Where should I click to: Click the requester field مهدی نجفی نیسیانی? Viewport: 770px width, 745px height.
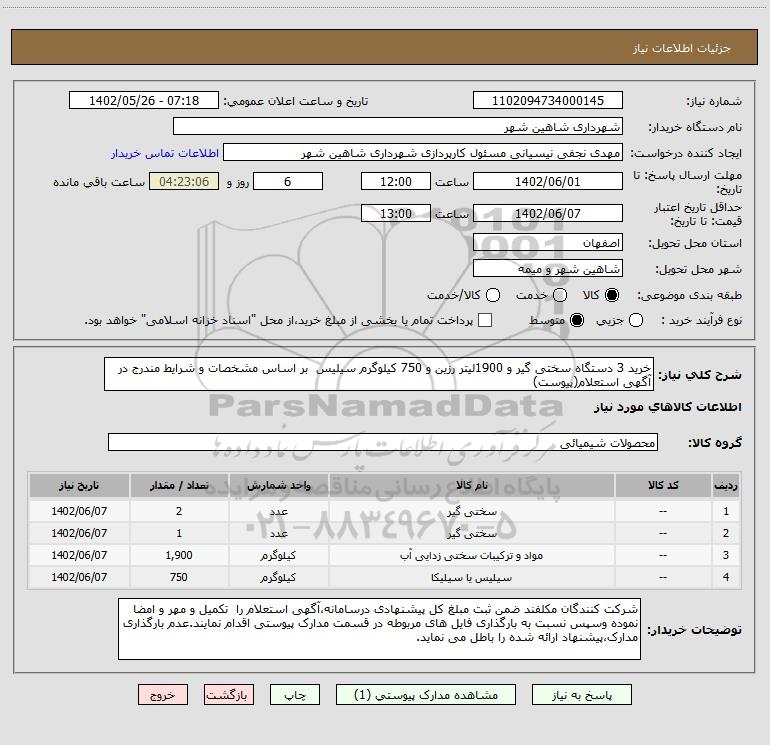[423, 153]
